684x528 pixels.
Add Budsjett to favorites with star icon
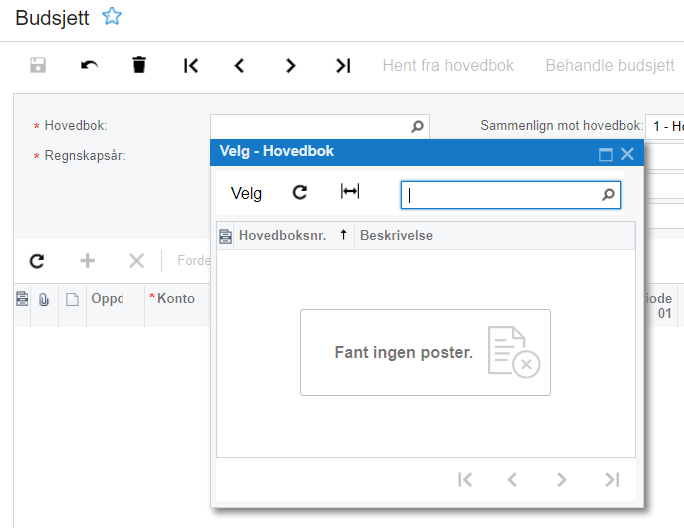[112, 17]
